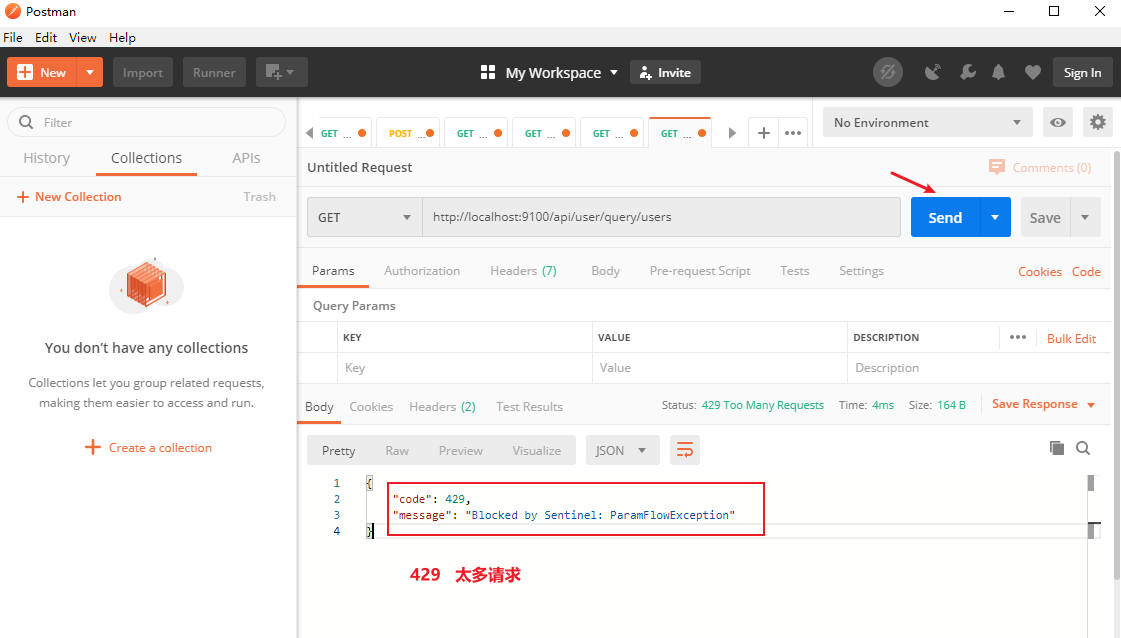This screenshot has width=1121, height=638.
Task: Click the Import button
Action: tap(143, 72)
